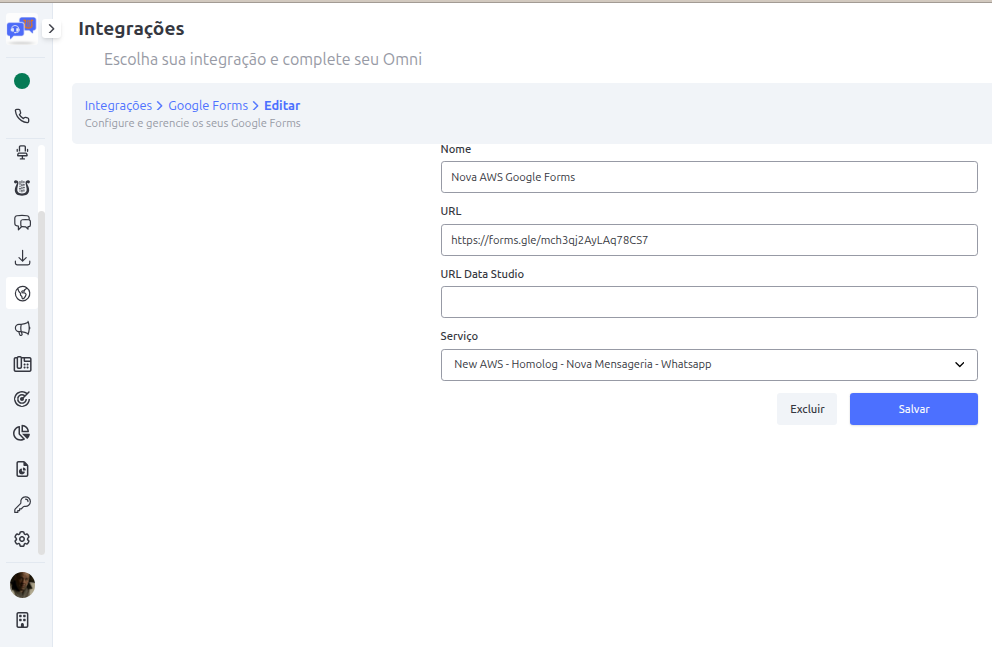Open the pie chart reports icon

point(22,433)
